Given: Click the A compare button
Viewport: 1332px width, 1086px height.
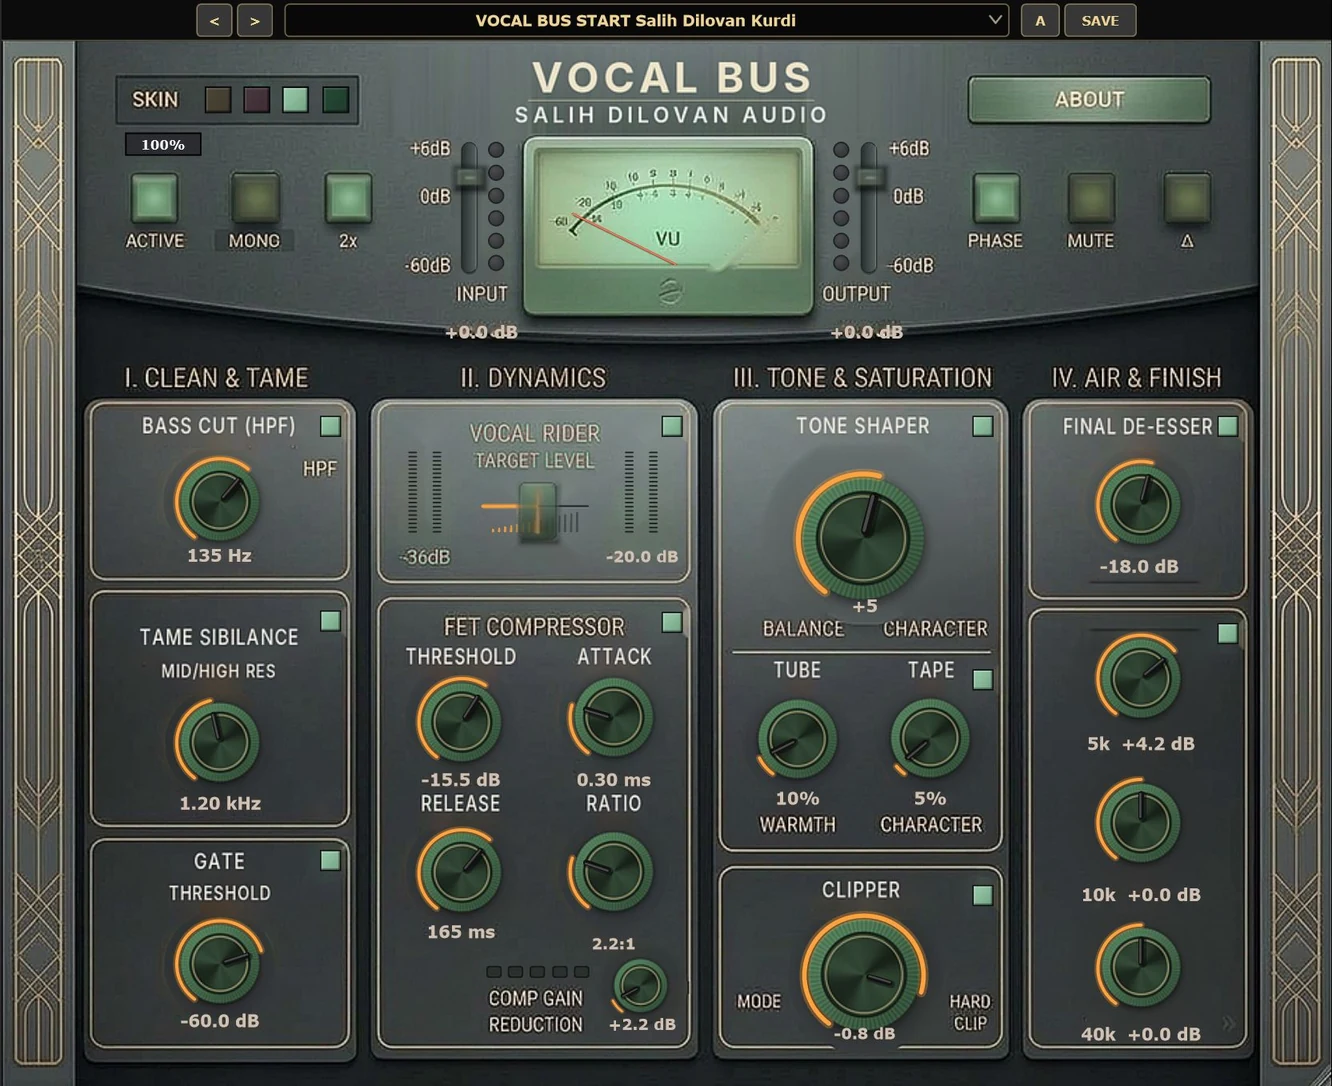Looking at the screenshot, I should [x=1040, y=20].
